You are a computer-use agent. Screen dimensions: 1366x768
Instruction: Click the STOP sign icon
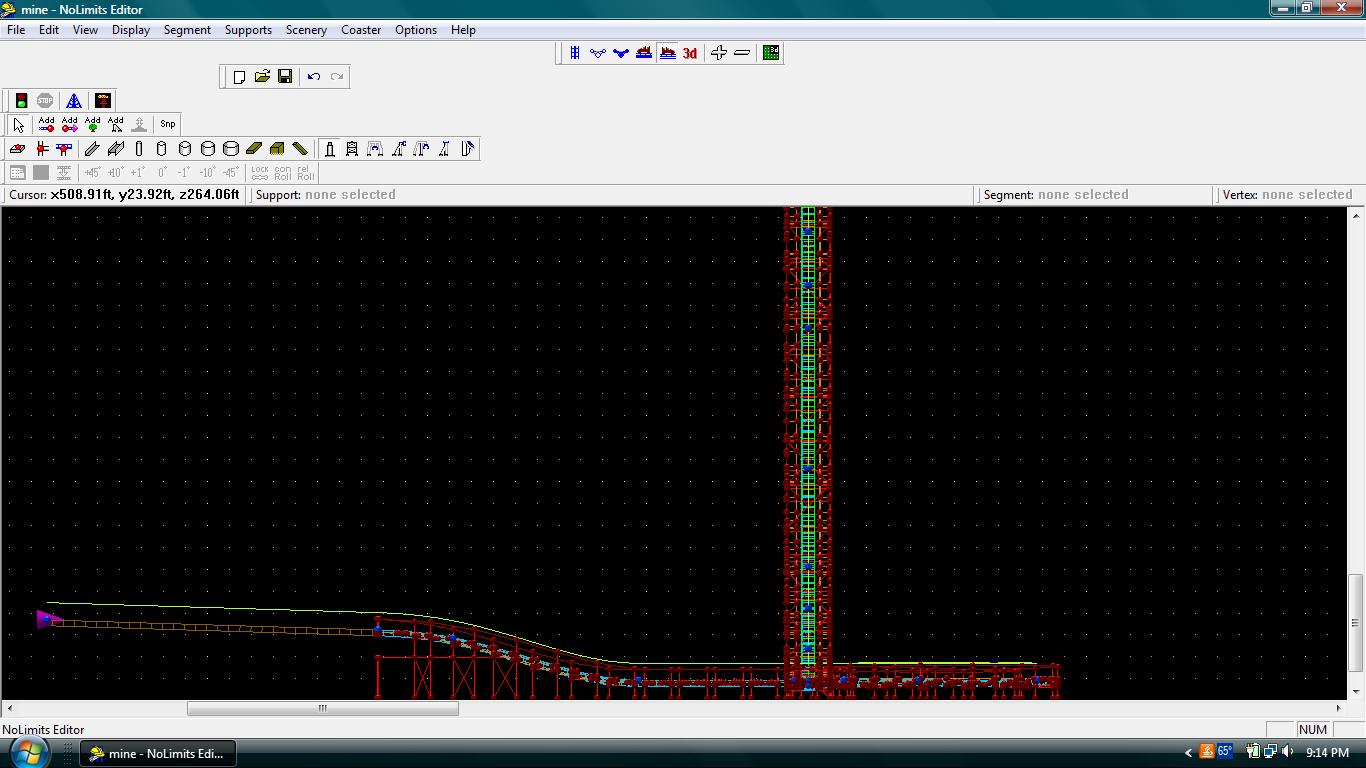pyautogui.click(x=45, y=101)
